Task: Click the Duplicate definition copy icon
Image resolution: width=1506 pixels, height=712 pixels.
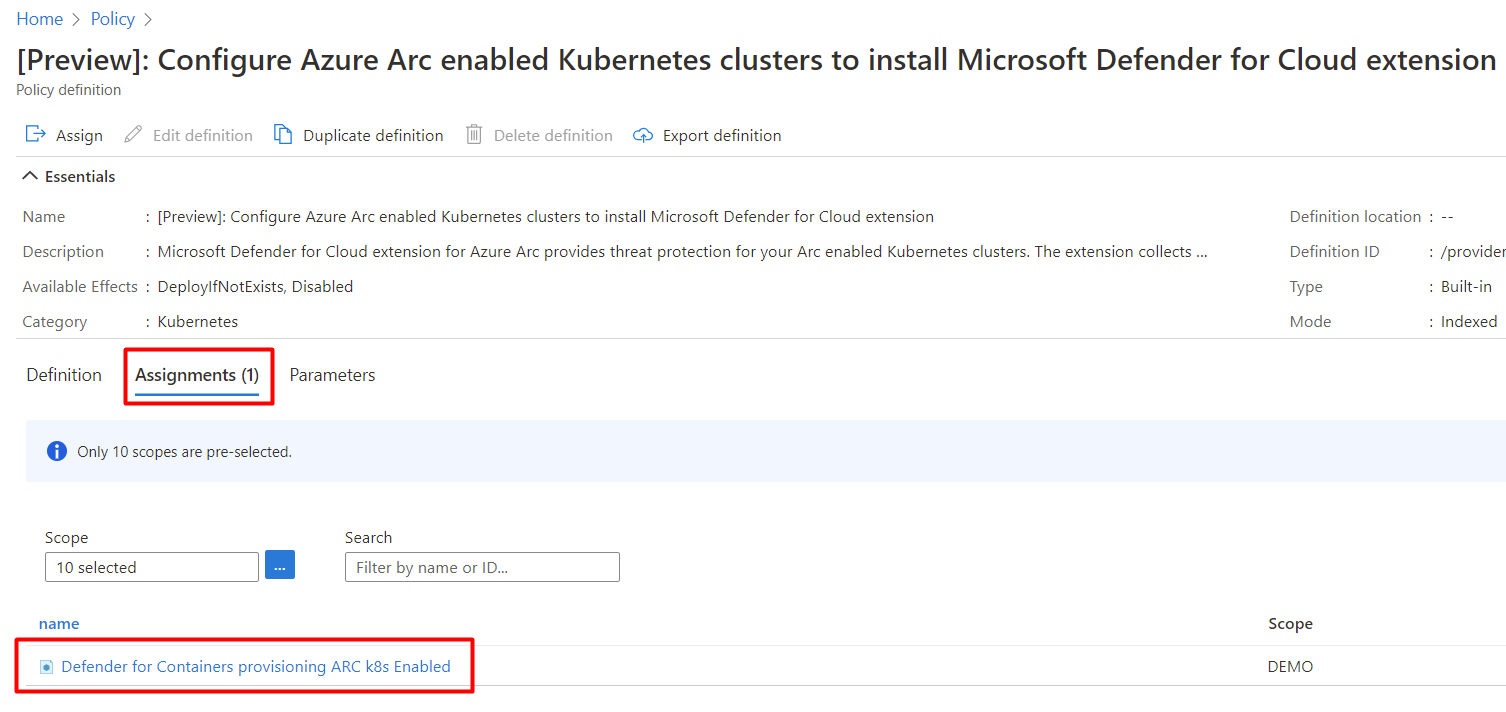Action: (x=283, y=134)
